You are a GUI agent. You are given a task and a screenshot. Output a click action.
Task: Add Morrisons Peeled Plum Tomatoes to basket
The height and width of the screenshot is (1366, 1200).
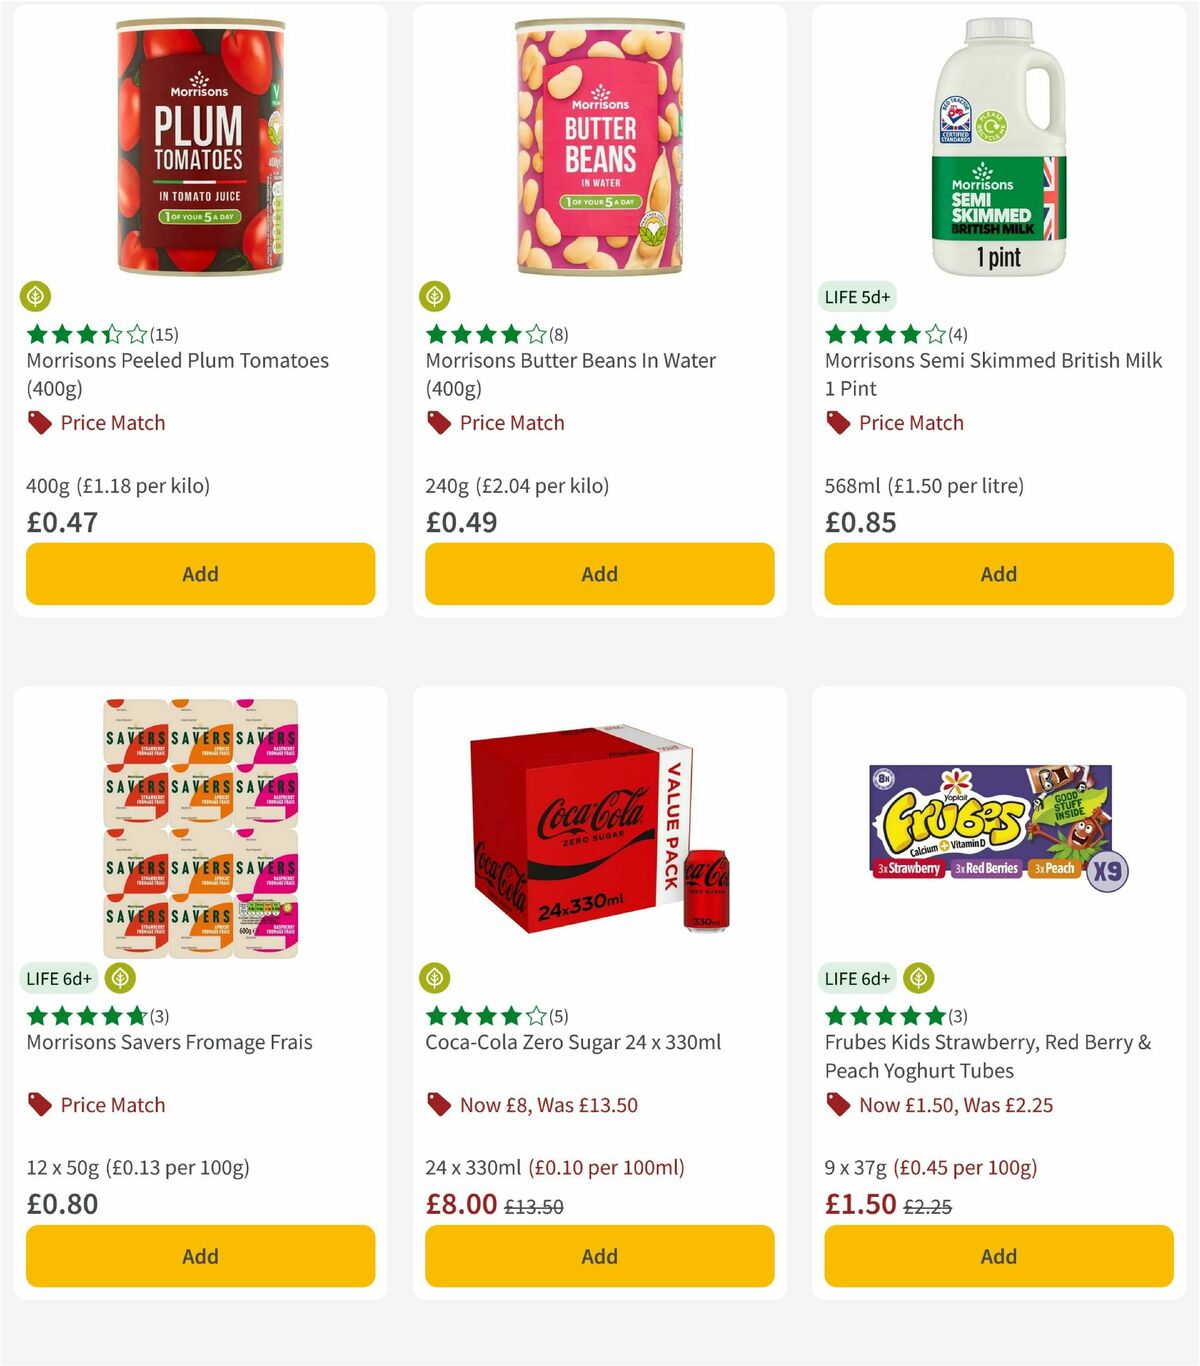click(x=200, y=574)
